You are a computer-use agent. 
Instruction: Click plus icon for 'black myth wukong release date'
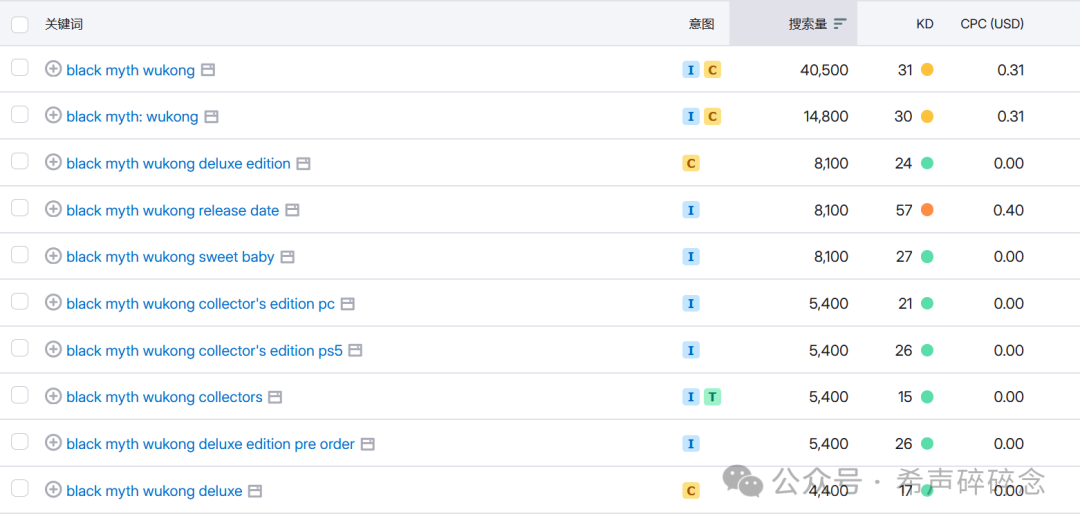tap(53, 209)
